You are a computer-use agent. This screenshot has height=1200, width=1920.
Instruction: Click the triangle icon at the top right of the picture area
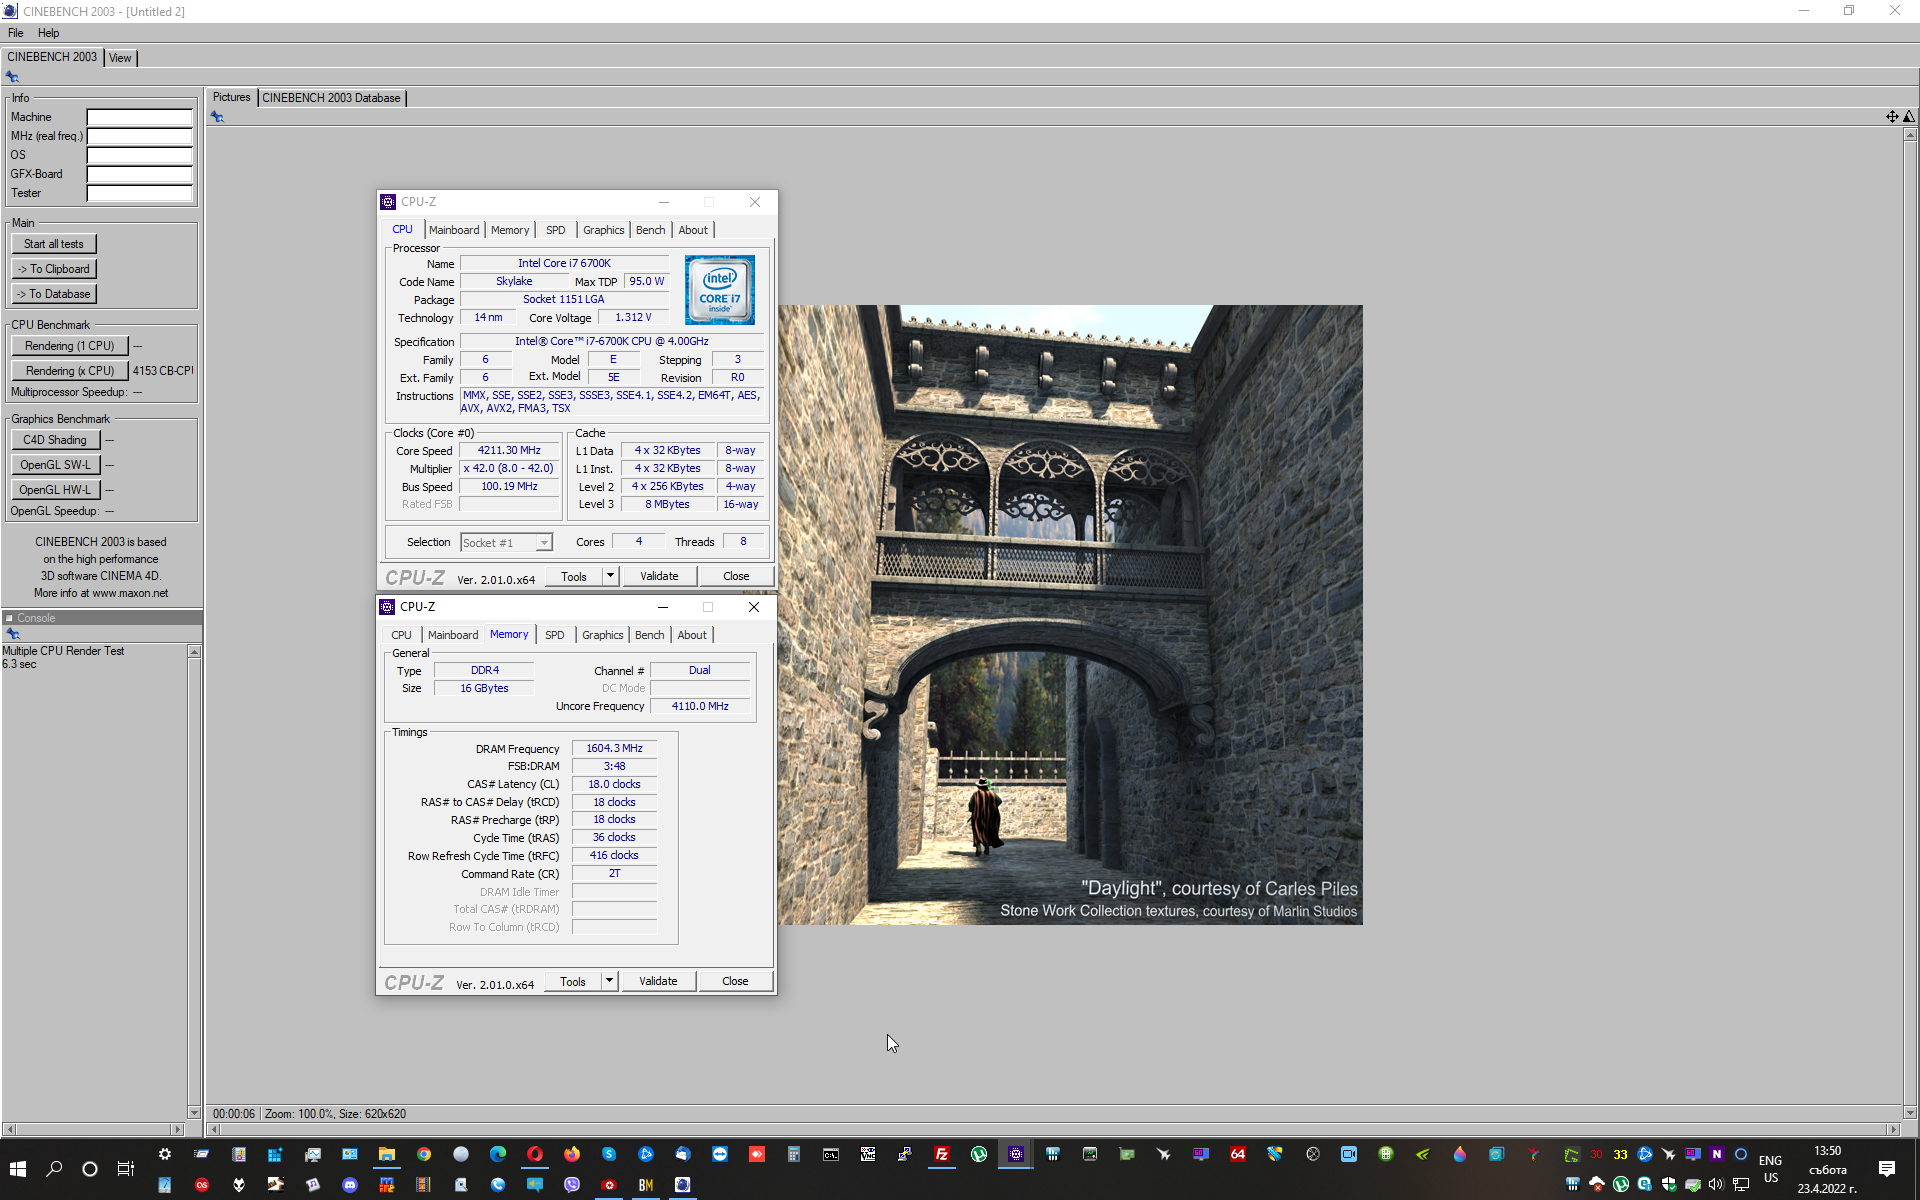[1909, 117]
